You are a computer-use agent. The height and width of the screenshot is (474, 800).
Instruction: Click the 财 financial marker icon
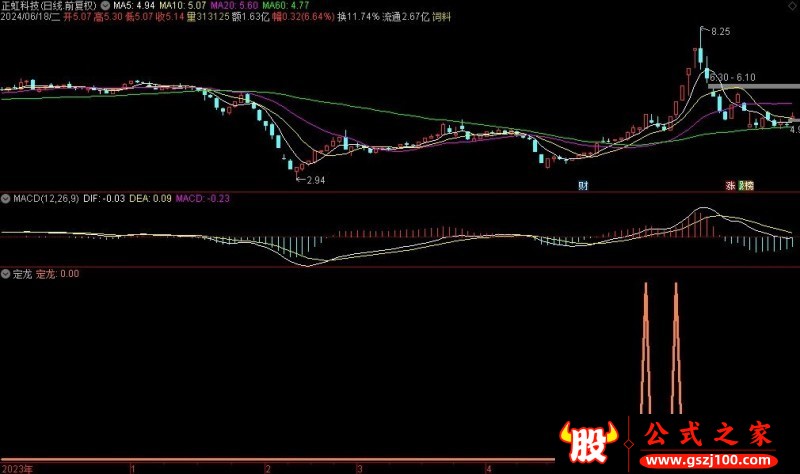[x=583, y=186]
